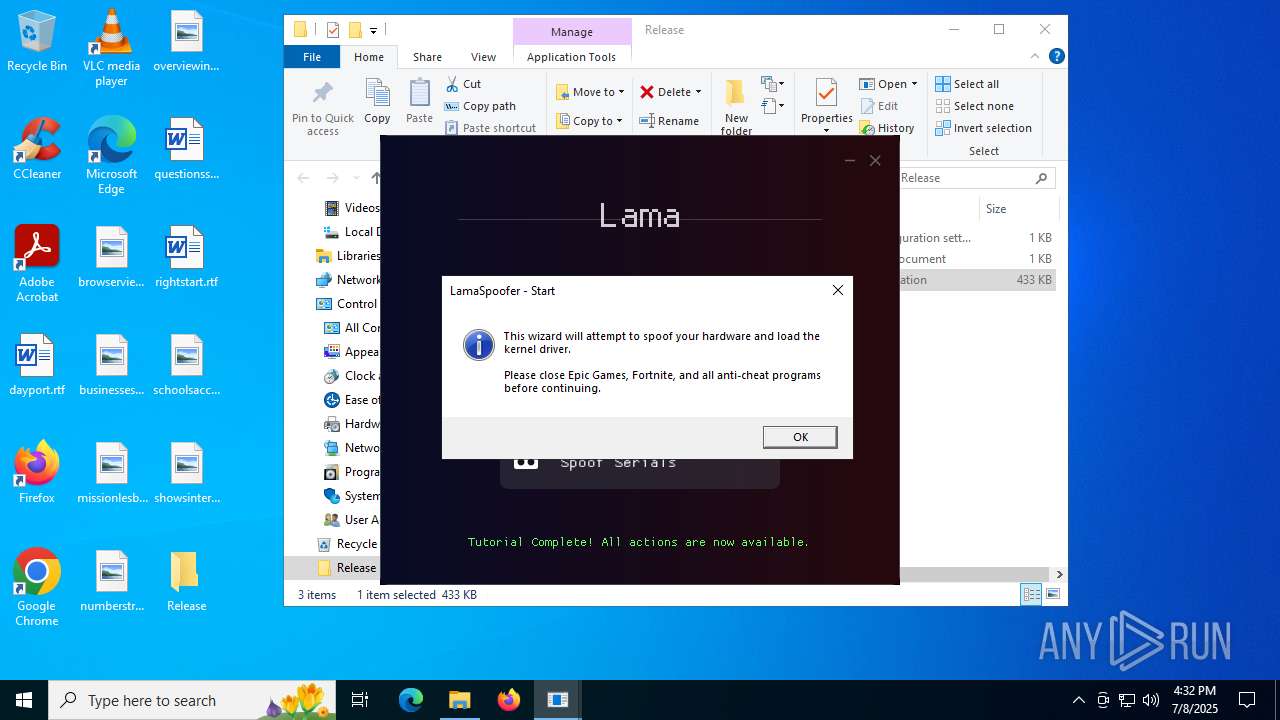Click Copy path in the ribbon
Image resolution: width=1280 pixels, height=720 pixels.
(x=480, y=106)
